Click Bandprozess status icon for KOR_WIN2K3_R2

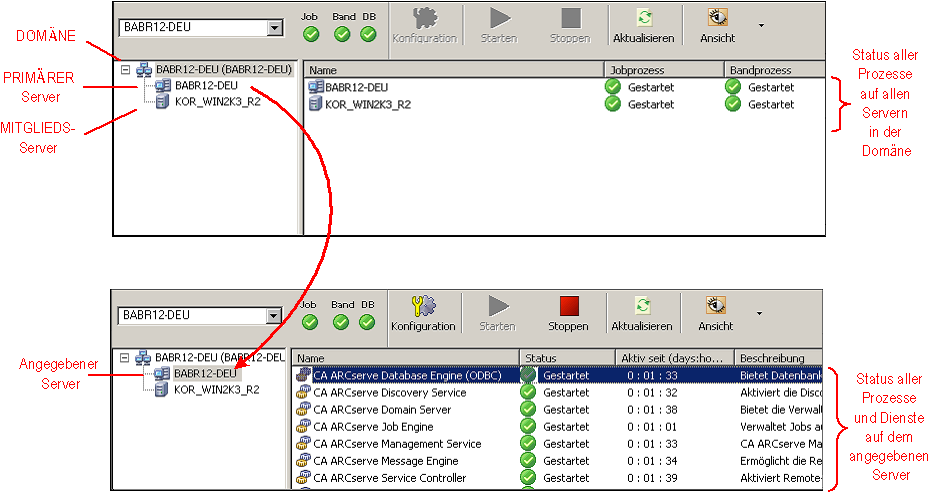[x=733, y=104]
